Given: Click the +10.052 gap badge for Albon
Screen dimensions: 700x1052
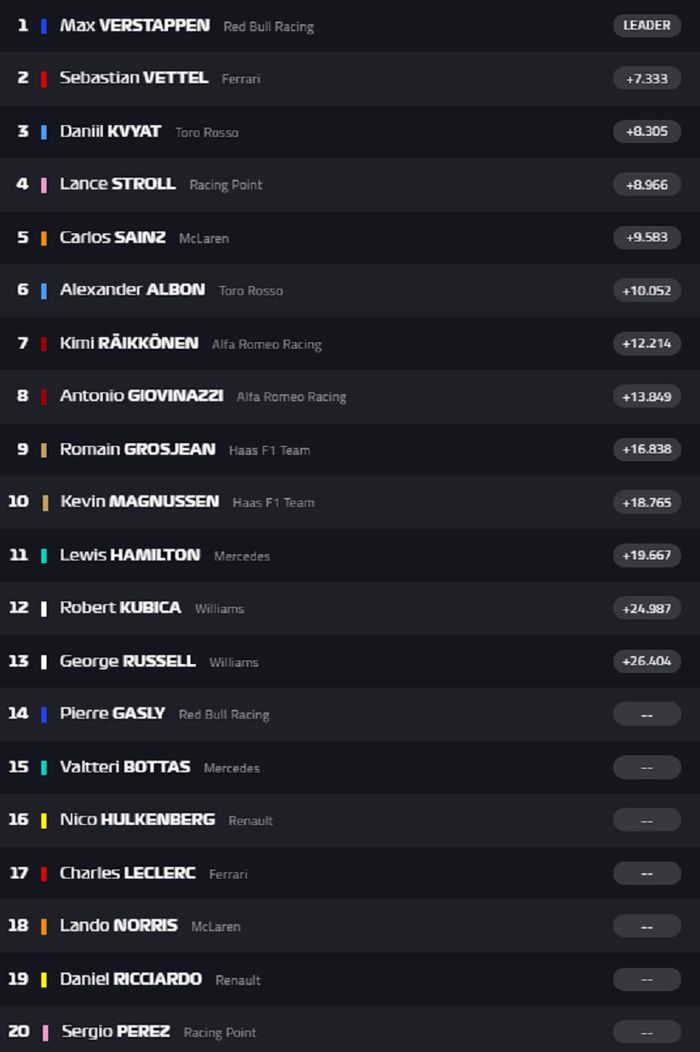Looking at the screenshot, I should click(646, 290).
